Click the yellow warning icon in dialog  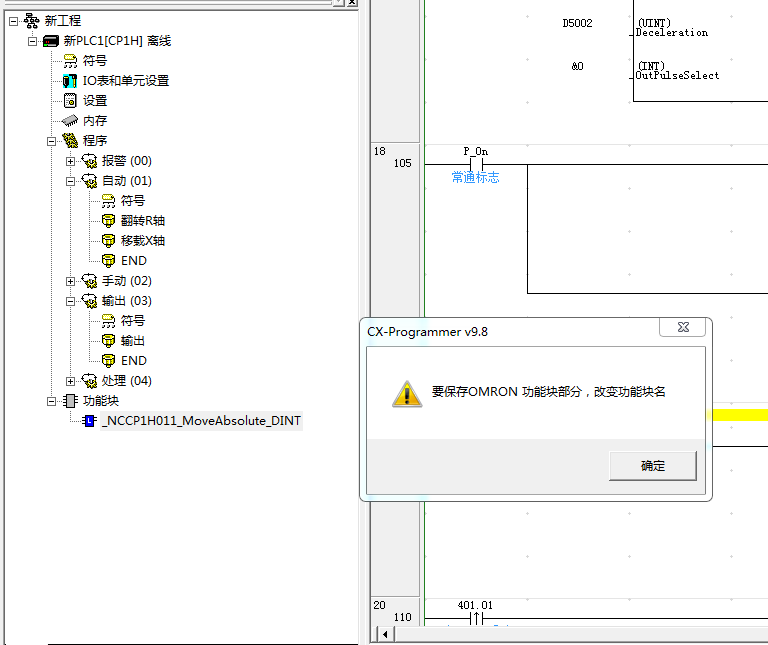coord(405,393)
